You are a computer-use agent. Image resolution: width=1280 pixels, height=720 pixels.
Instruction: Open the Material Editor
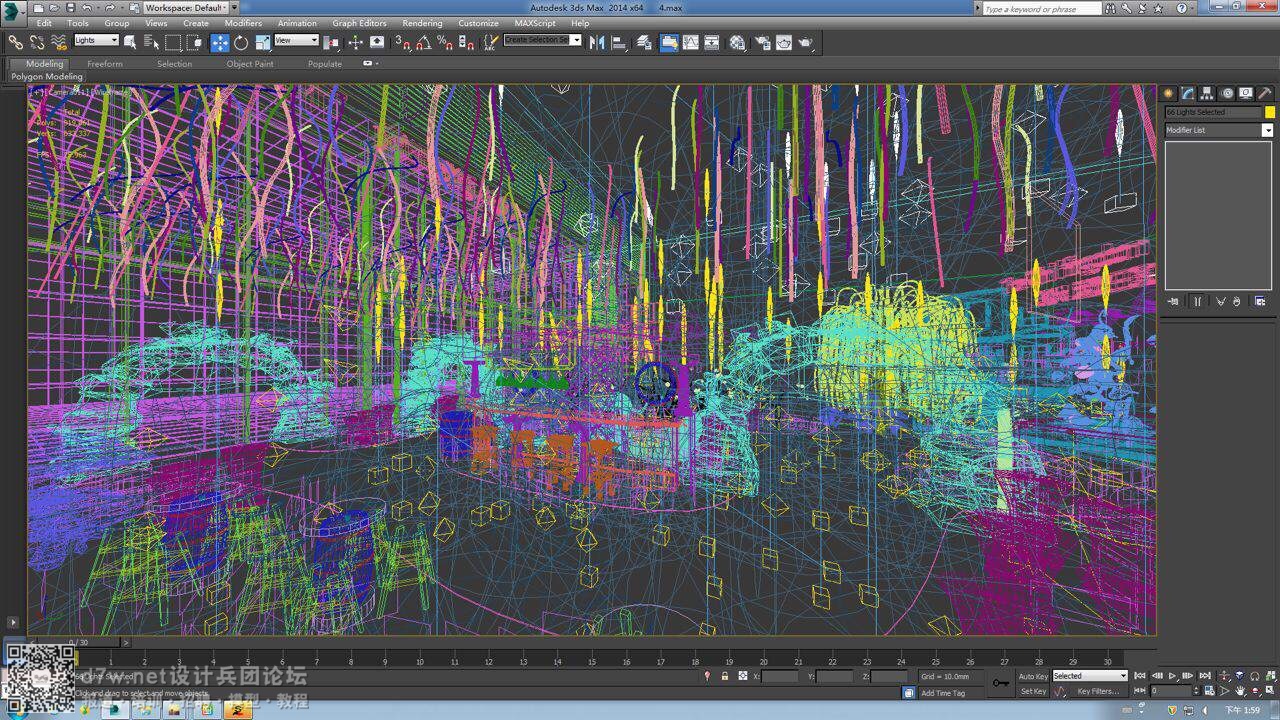737,42
